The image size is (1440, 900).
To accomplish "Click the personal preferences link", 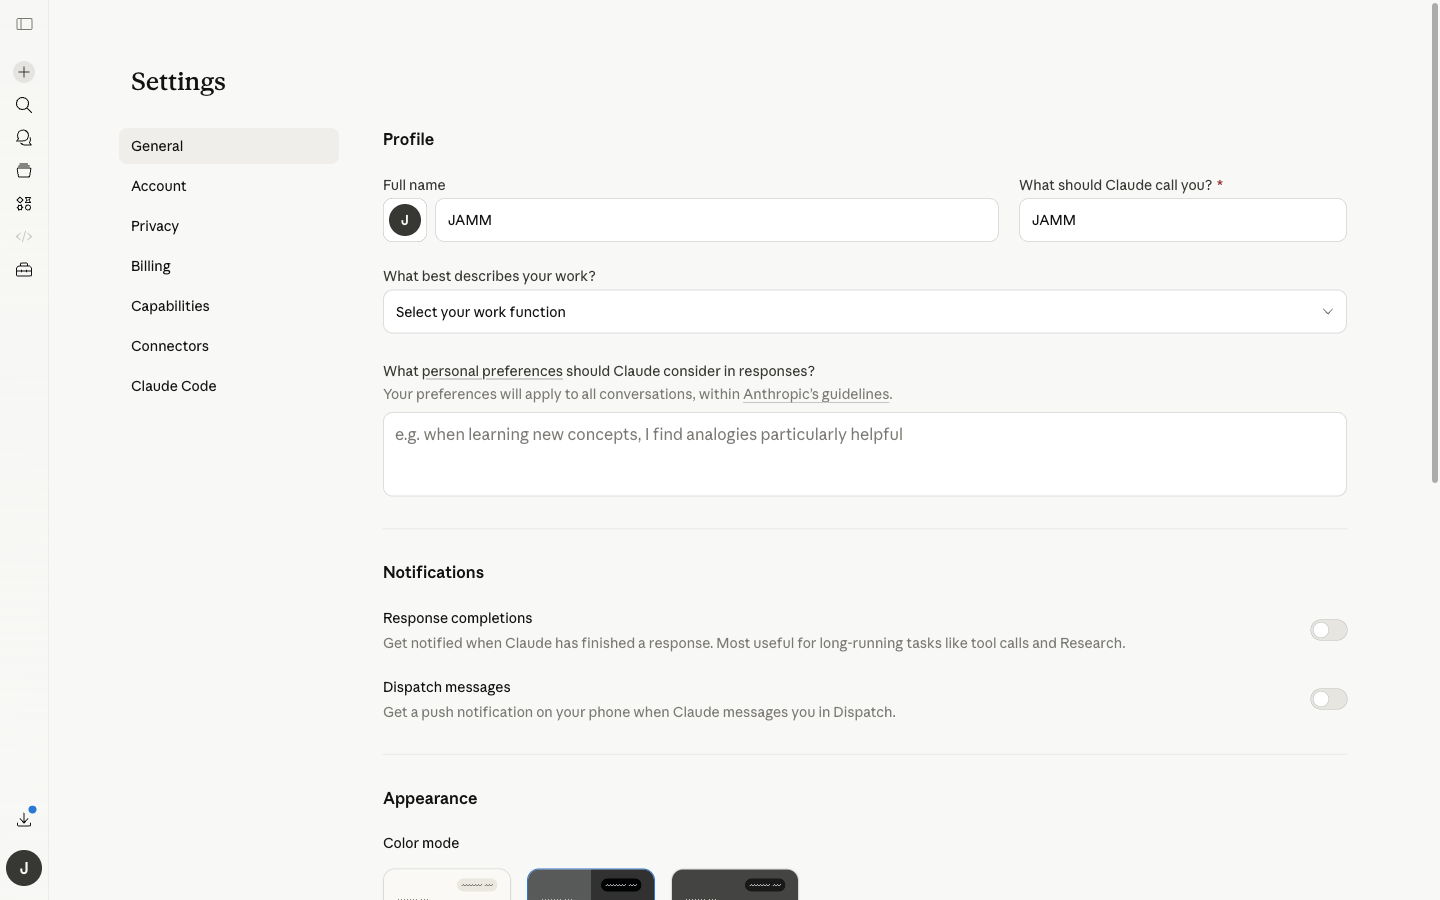I will click(492, 371).
